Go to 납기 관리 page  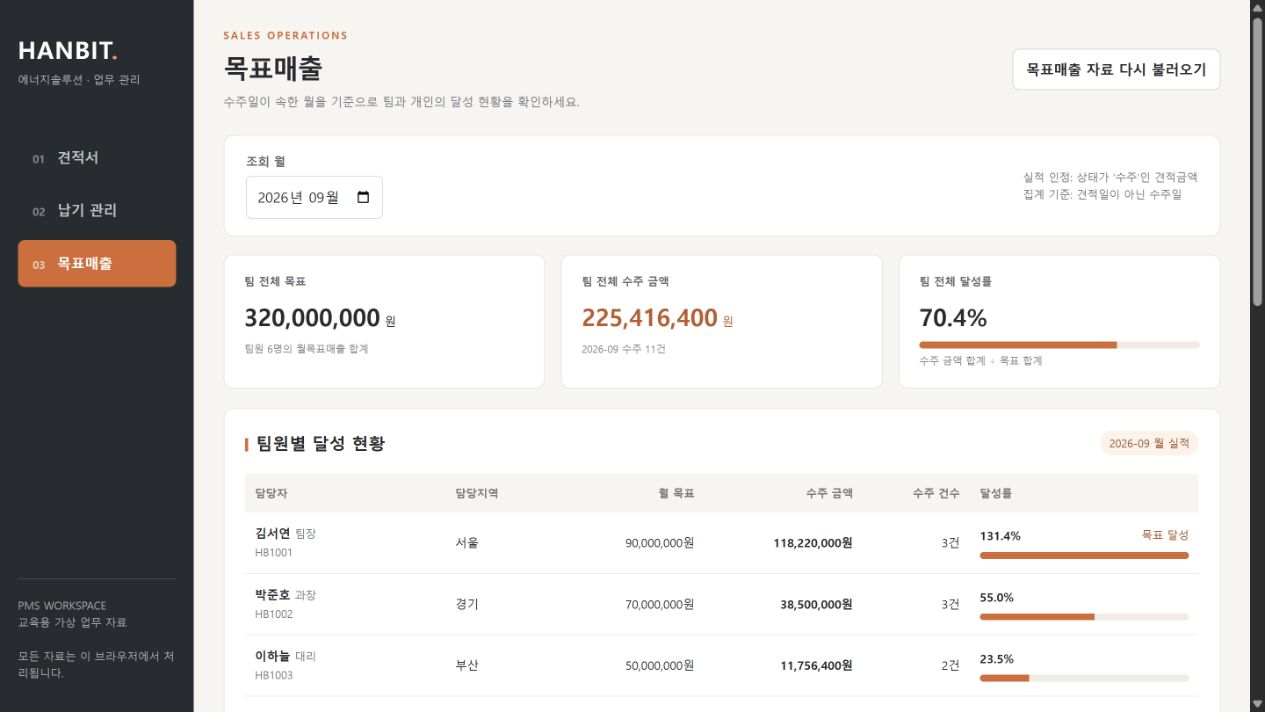(97, 211)
